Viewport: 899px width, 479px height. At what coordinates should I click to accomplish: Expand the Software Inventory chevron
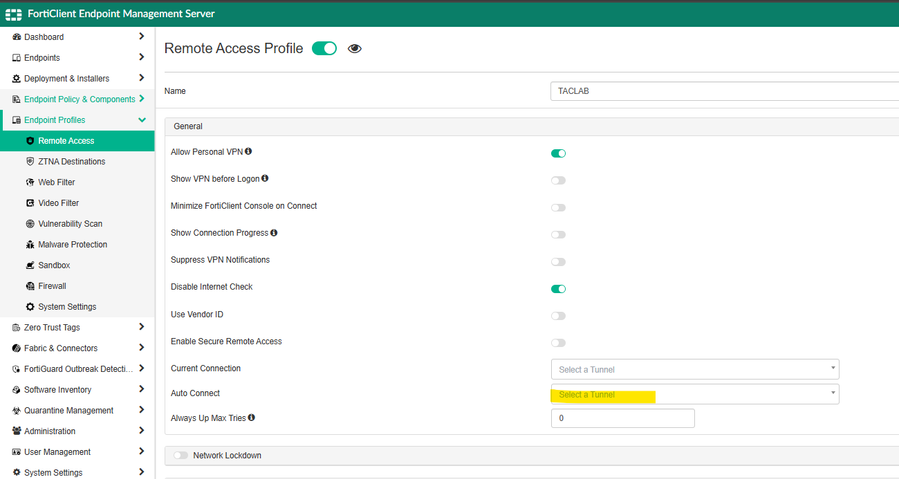[x=142, y=389]
